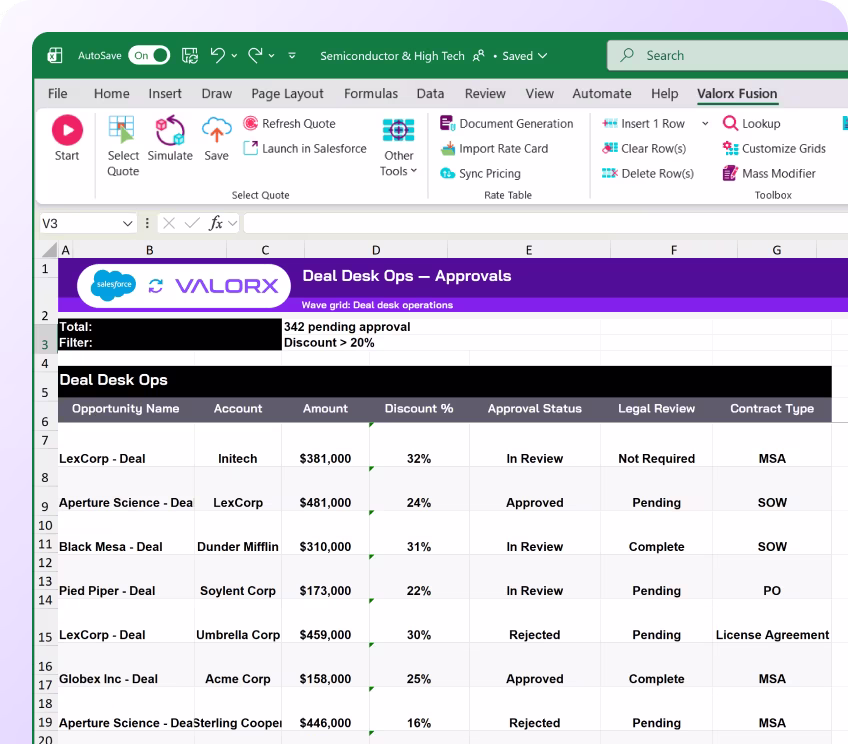Click Launch in Salesforce
This screenshot has width=848, height=744.
pos(305,148)
